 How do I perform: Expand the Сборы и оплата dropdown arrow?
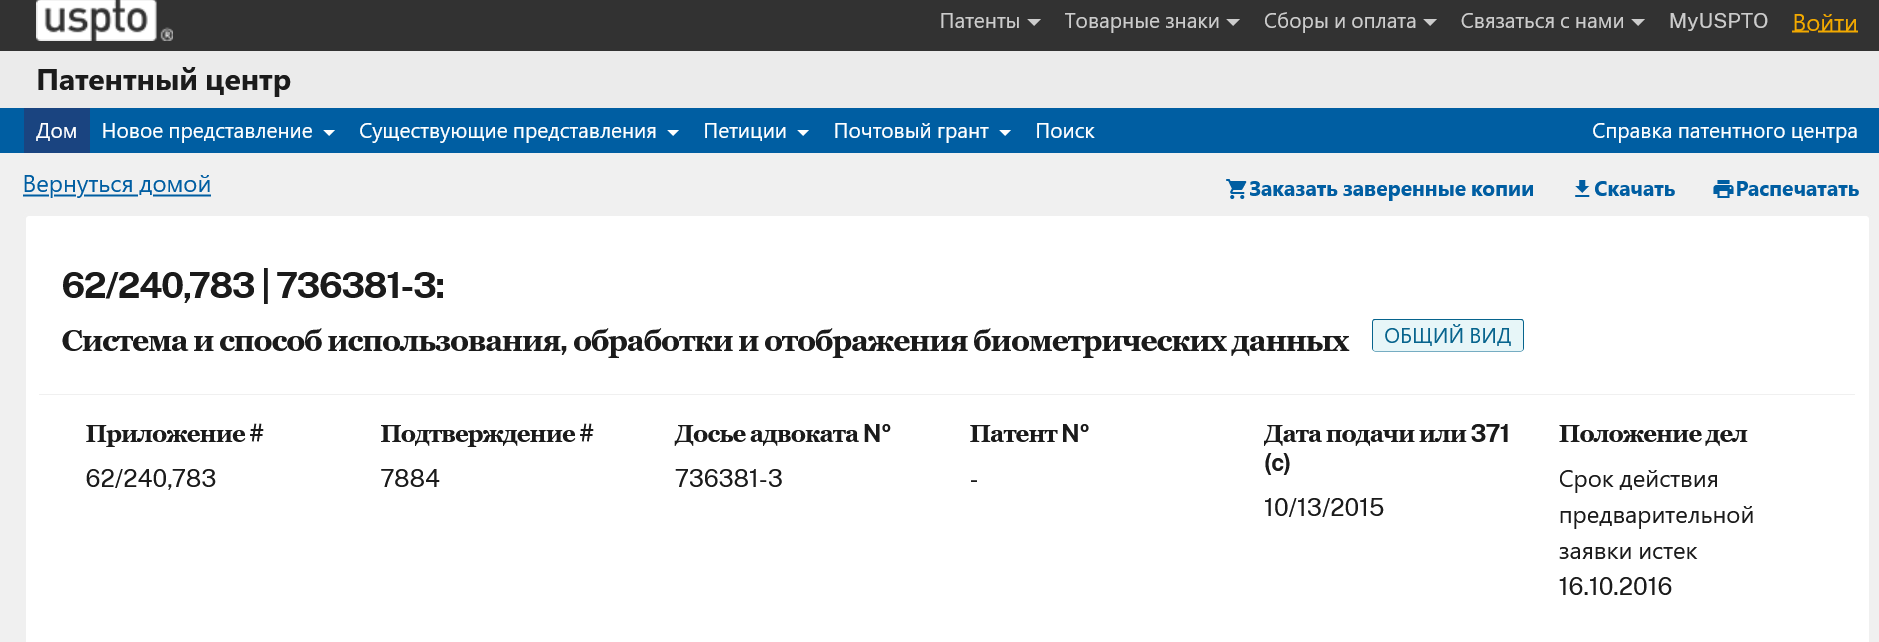(x=1430, y=22)
